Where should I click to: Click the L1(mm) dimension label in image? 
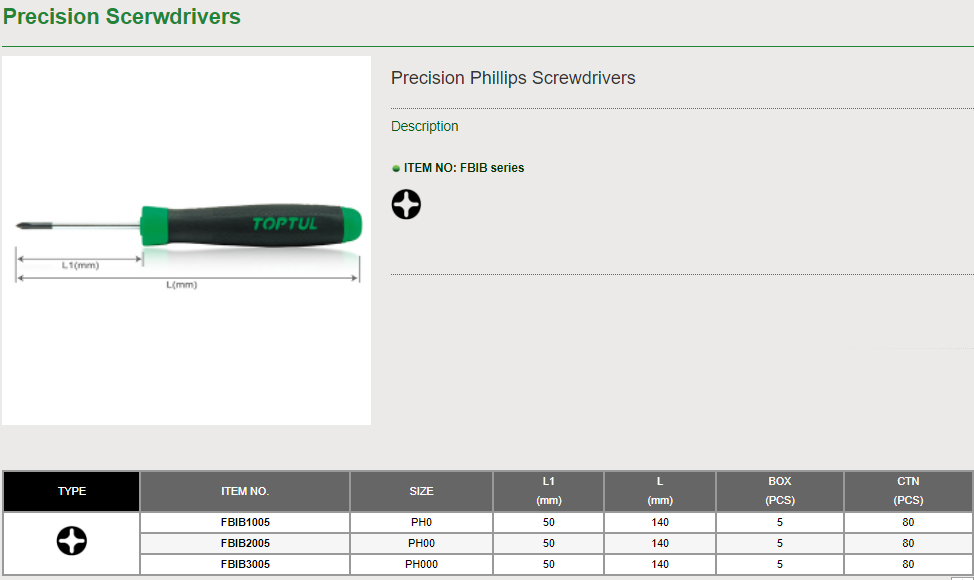click(80, 266)
